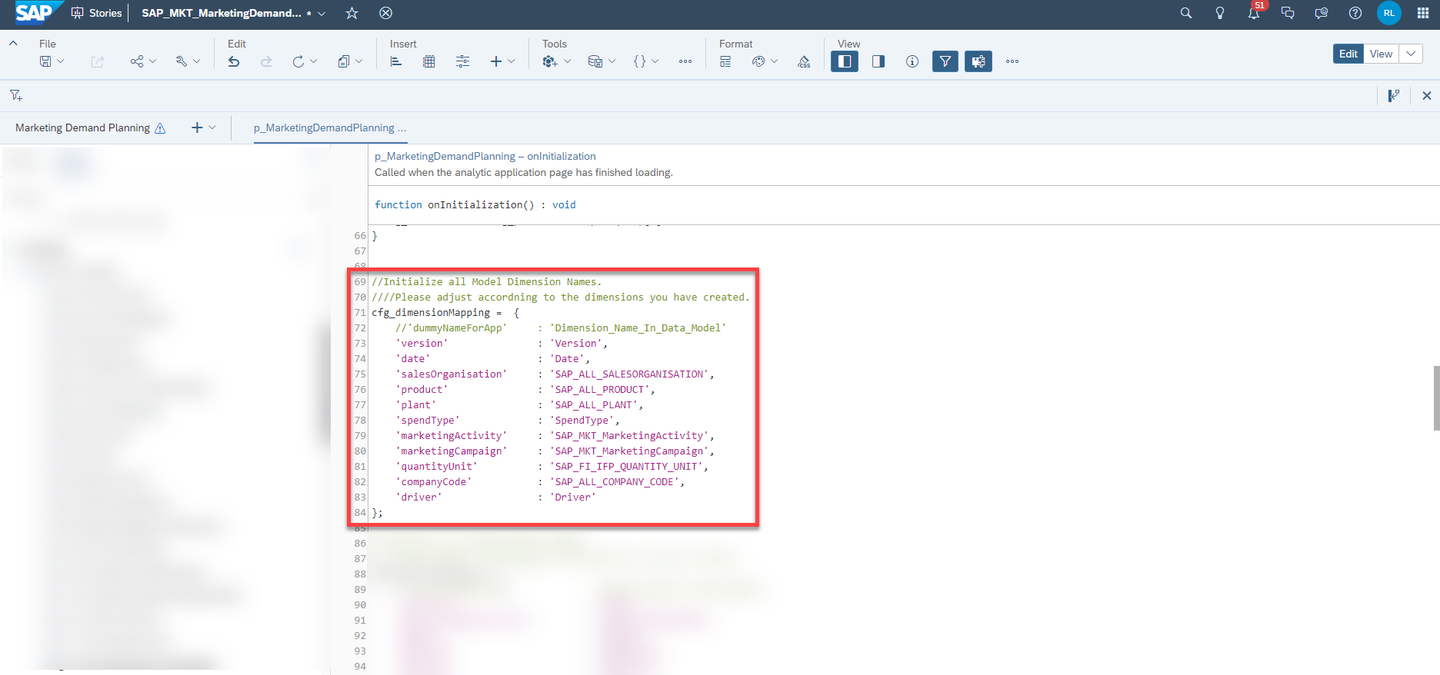Add a story filter with funnel-plus icon
This screenshot has width=1440, height=675.
click(x=16, y=95)
